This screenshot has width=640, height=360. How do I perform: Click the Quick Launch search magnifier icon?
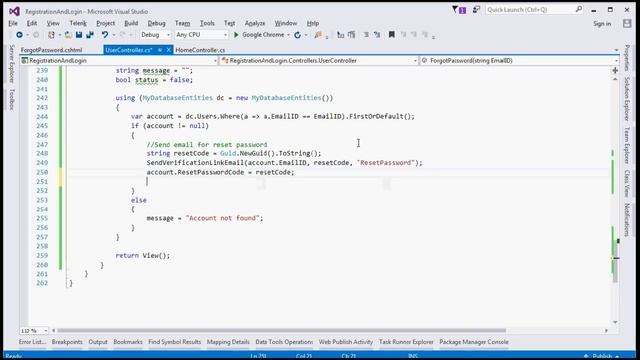(578, 9)
